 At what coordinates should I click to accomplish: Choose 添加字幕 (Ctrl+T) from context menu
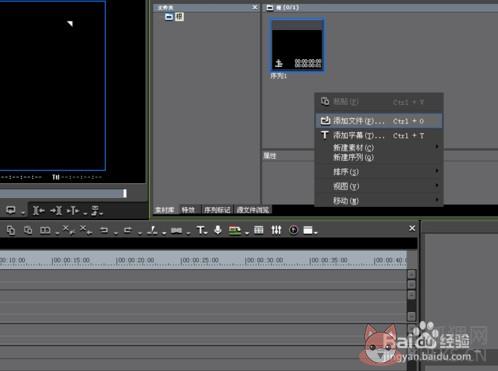click(379, 135)
